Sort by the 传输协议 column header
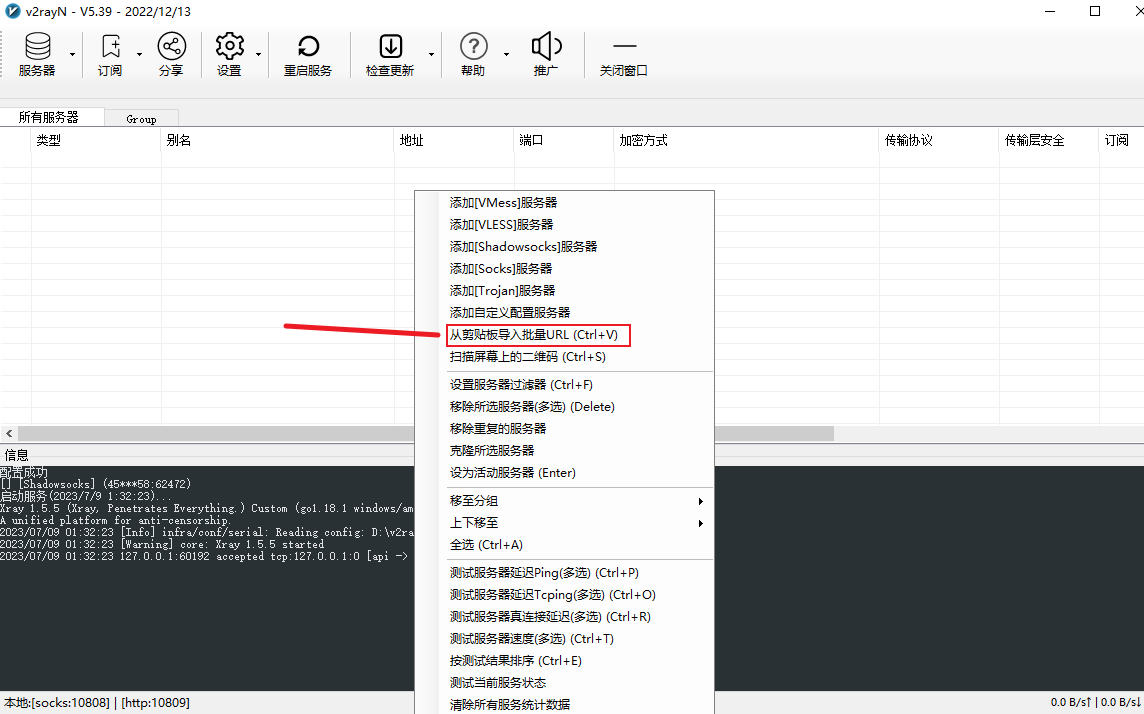This screenshot has width=1144, height=714. click(x=940, y=140)
